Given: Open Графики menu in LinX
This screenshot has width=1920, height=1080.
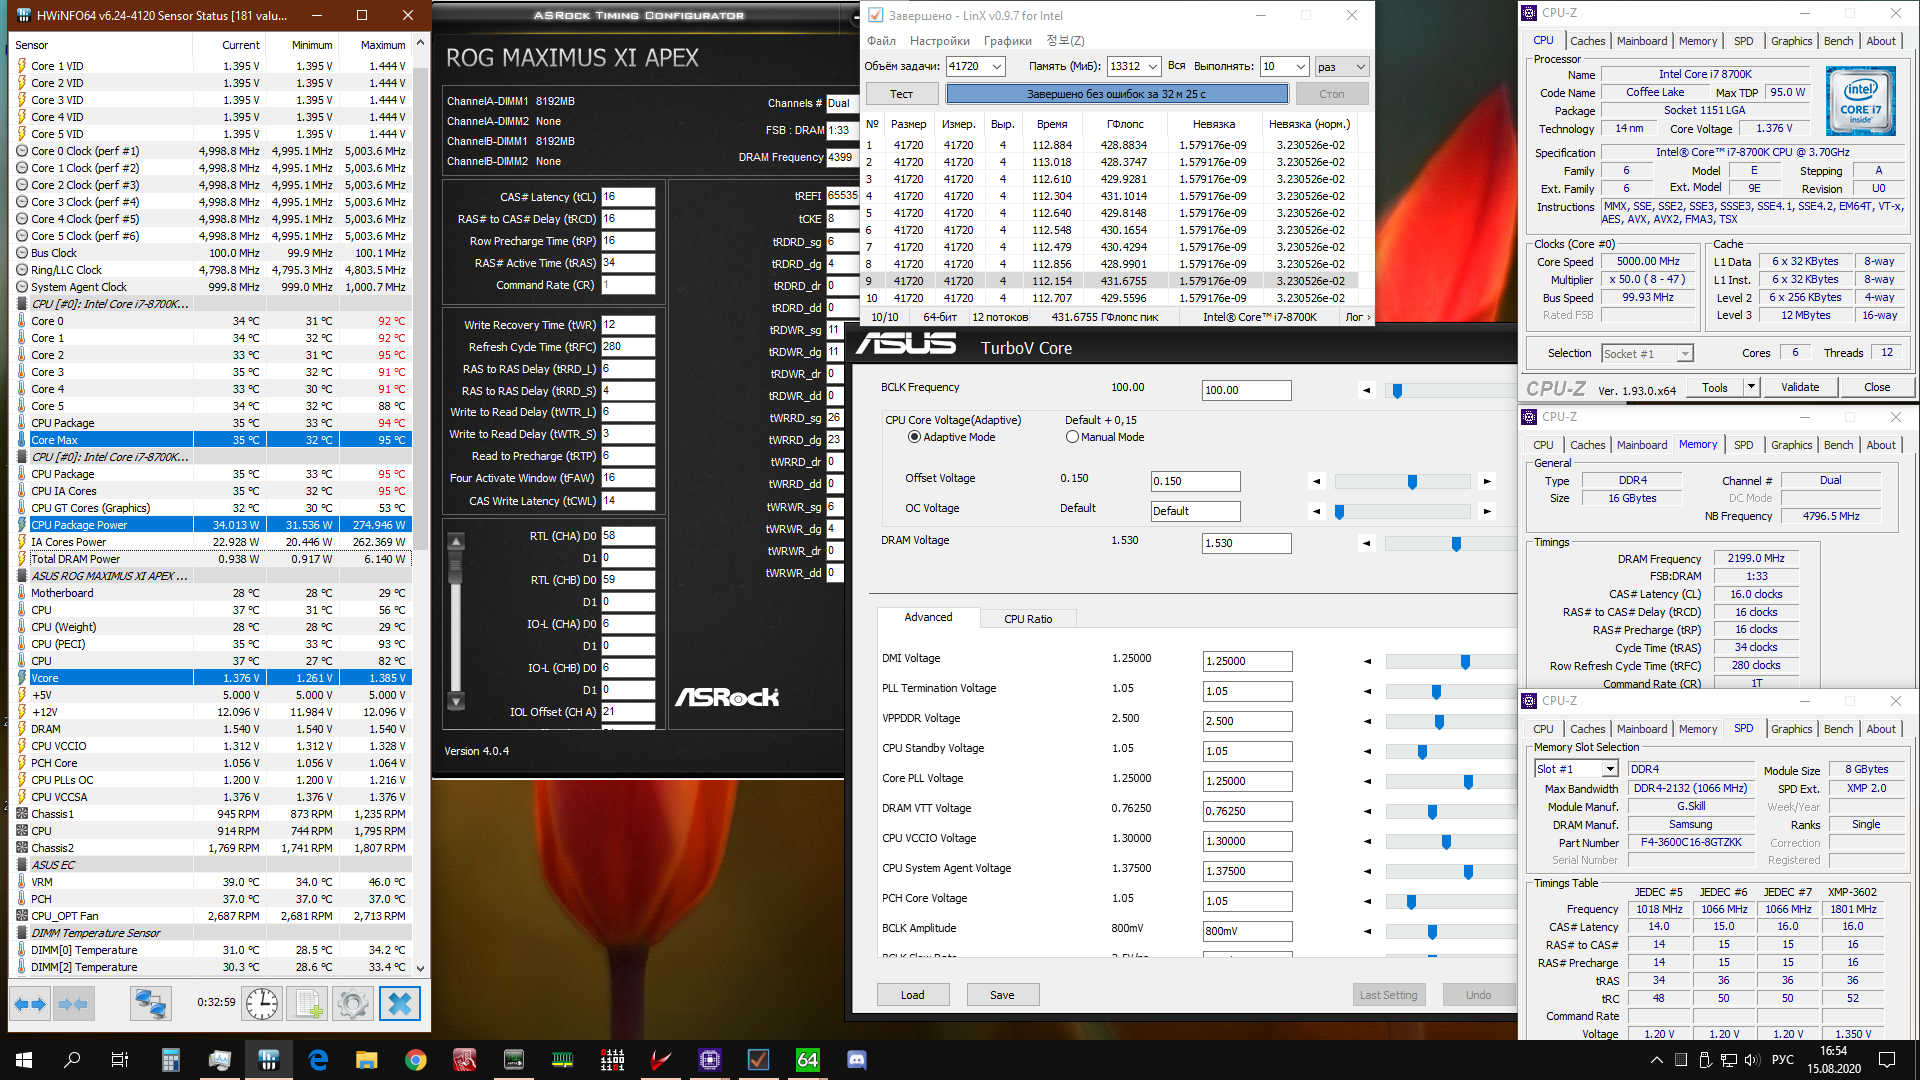Looking at the screenshot, I should 1007,41.
